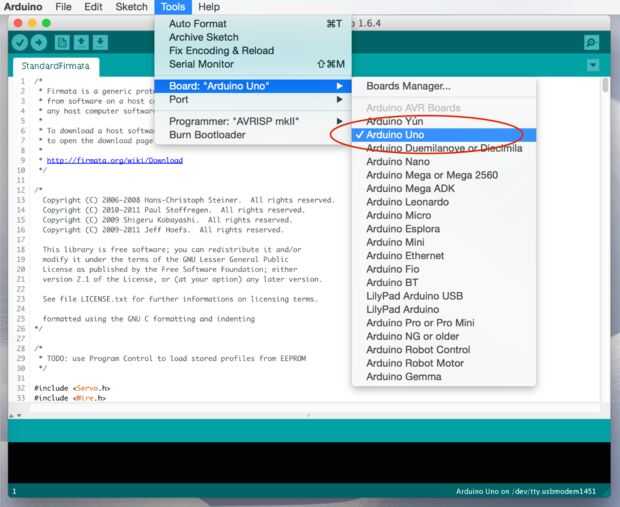Viewport: 620px width, 507px height.
Task: Expand the Board submenu arrow
Action: [x=339, y=86]
